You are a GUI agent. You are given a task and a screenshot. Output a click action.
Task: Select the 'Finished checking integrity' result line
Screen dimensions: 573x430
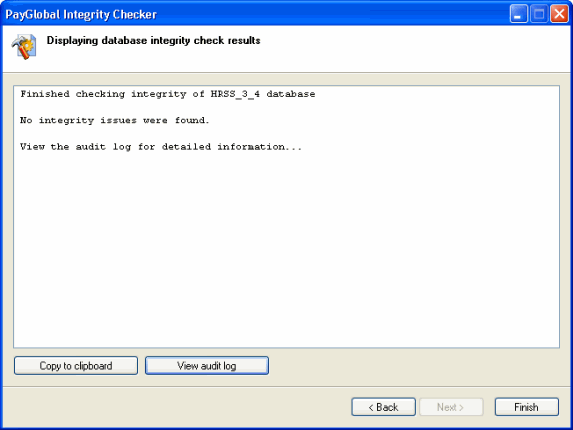tap(168, 94)
